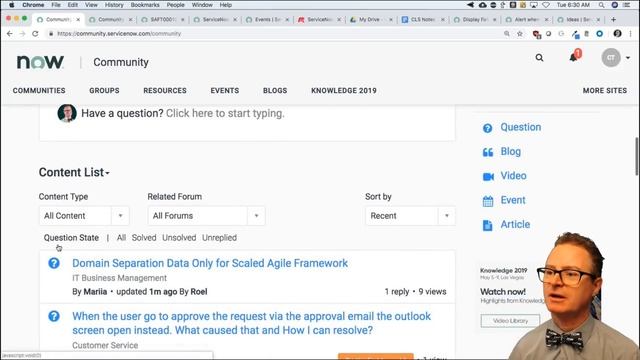Viewport: 640px width, 360px height.
Task: Open the Content Type All Content dropdown
Action: pos(84,216)
